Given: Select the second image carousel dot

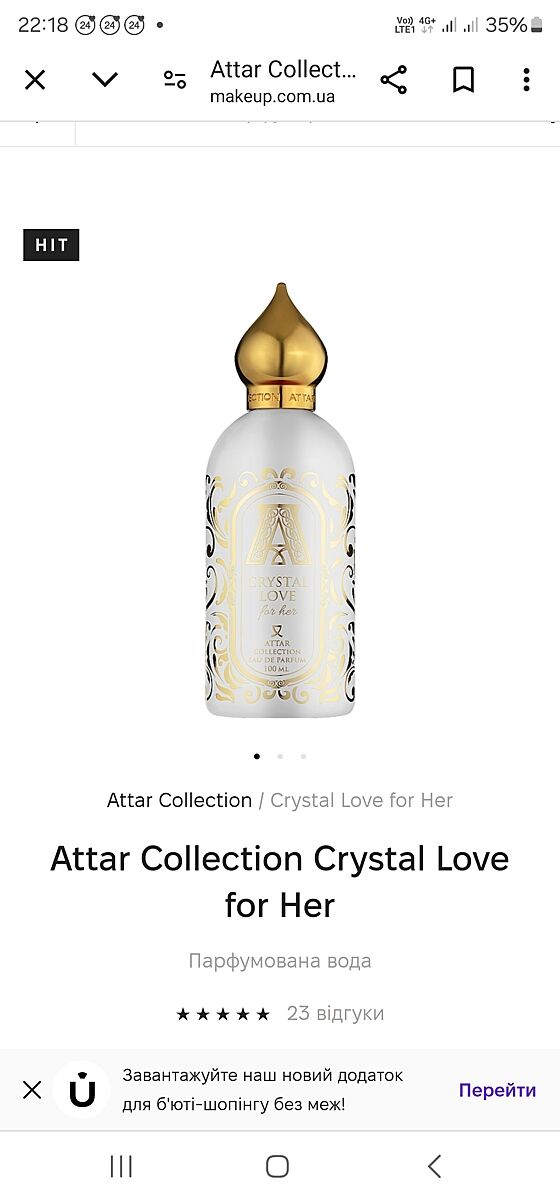Looking at the screenshot, I should point(280,756).
